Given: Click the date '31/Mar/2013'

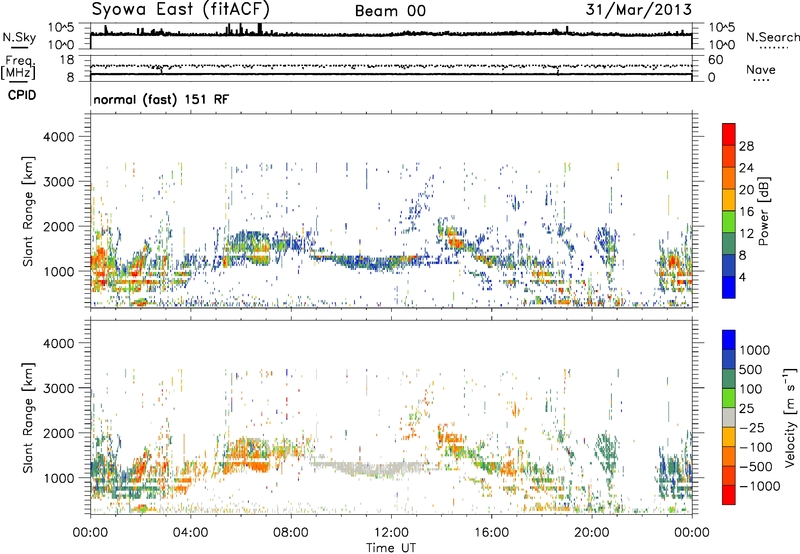Looking at the screenshot, I should click(638, 10).
